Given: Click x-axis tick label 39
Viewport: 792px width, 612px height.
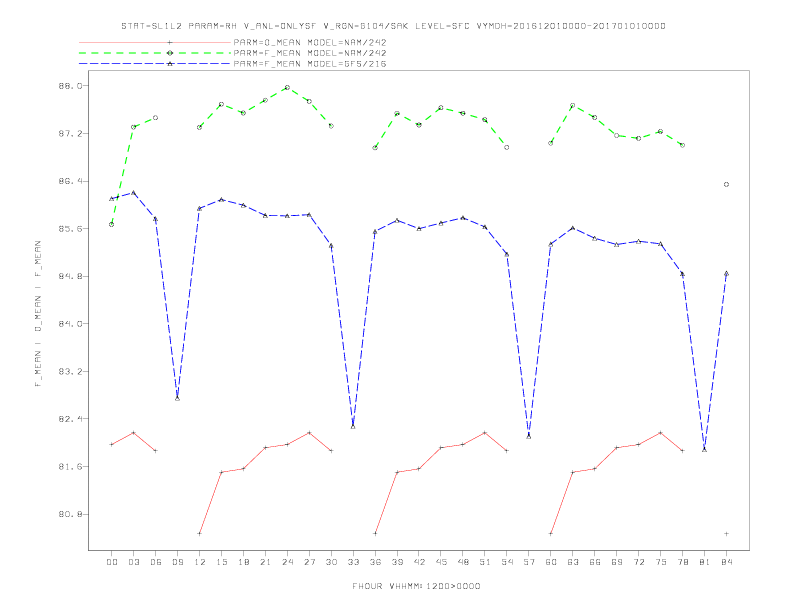Looking at the screenshot, I should (397, 562).
